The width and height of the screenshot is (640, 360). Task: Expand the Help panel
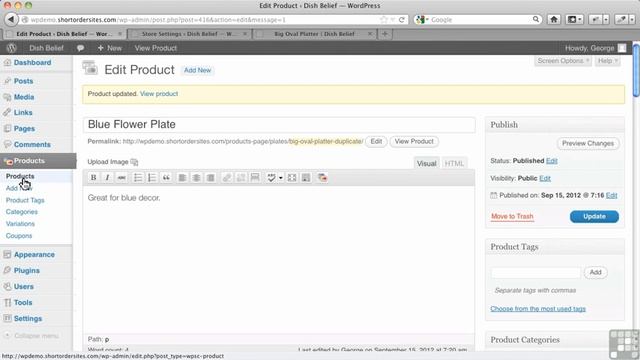click(607, 61)
